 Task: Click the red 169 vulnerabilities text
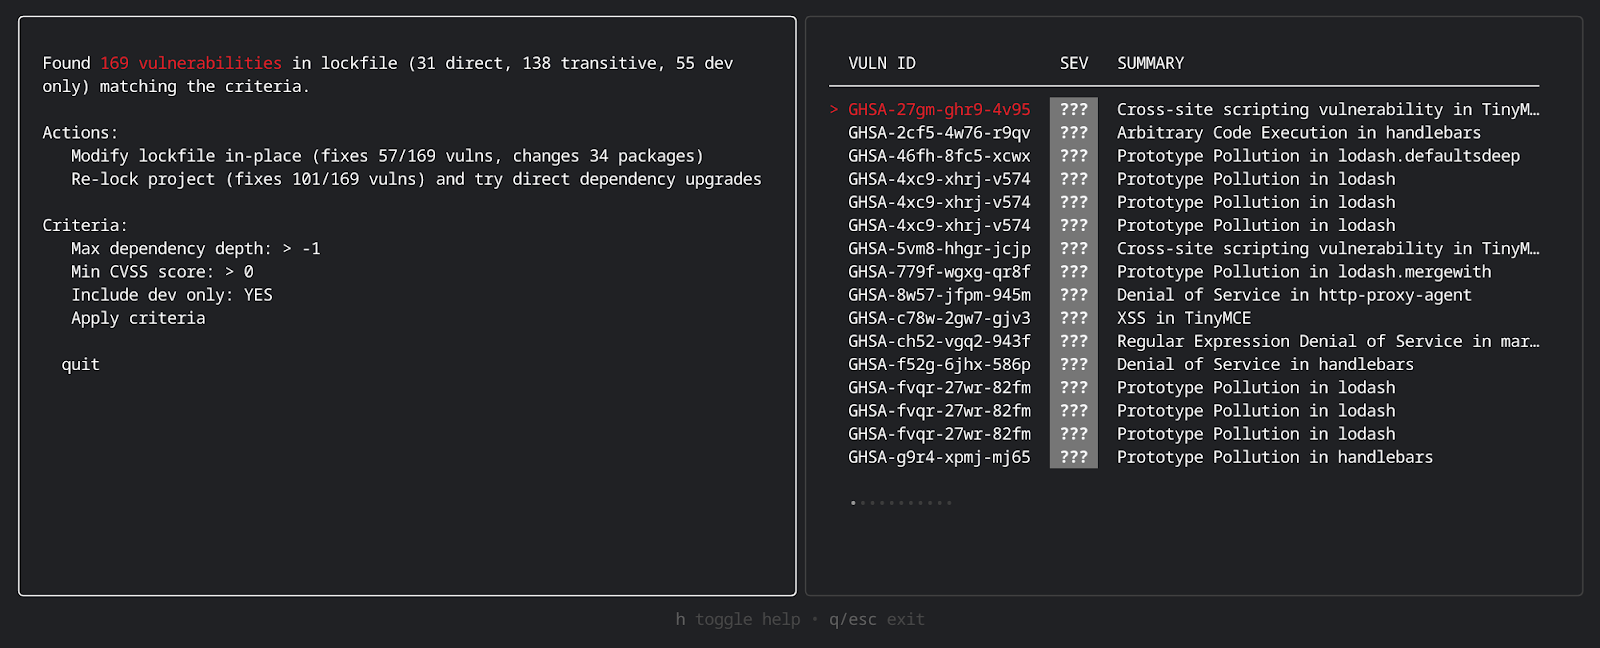pyautogui.click(x=191, y=63)
